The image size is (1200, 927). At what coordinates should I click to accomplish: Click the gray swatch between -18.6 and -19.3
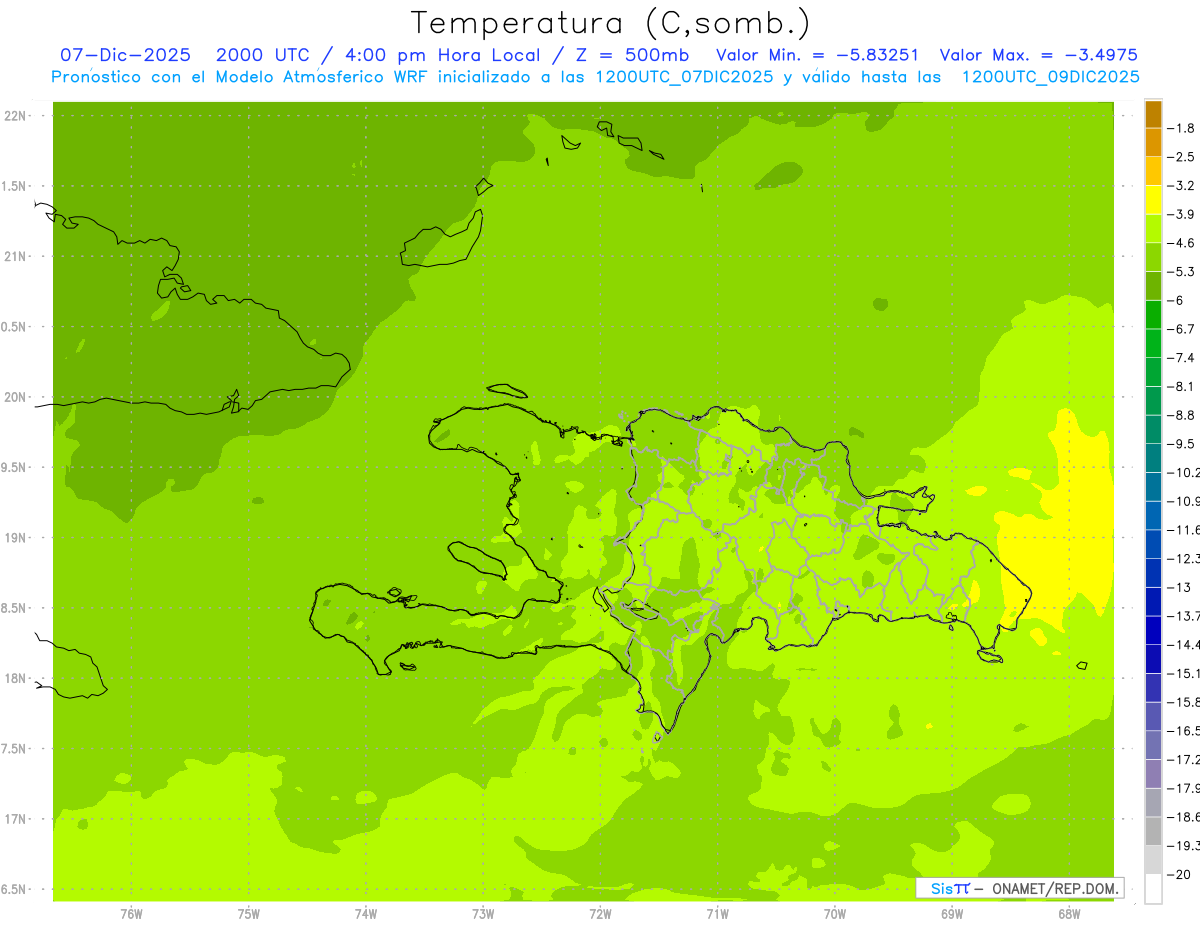[x=1153, y=831]
